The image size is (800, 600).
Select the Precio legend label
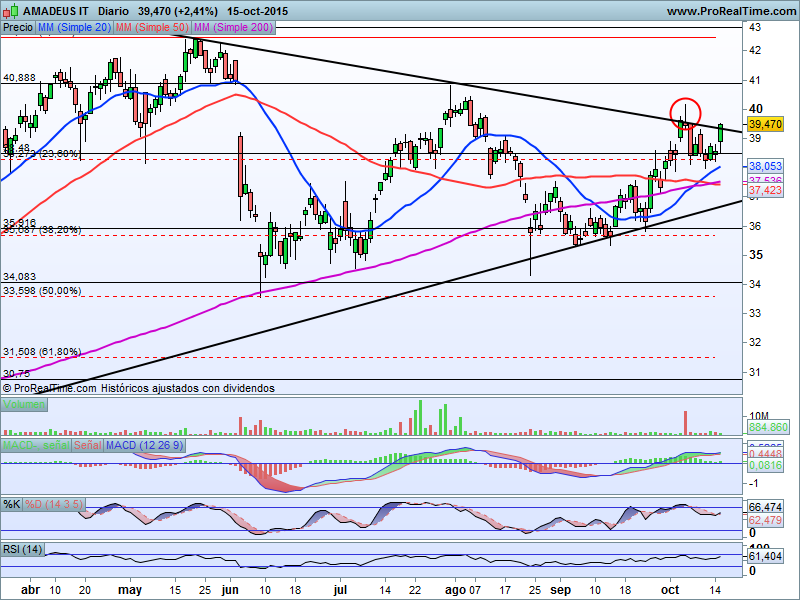click(18, 28)
